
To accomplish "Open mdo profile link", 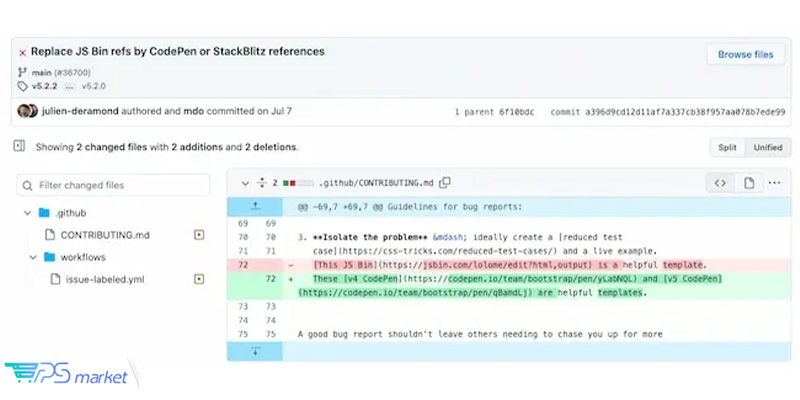I will tap(194, 111).
